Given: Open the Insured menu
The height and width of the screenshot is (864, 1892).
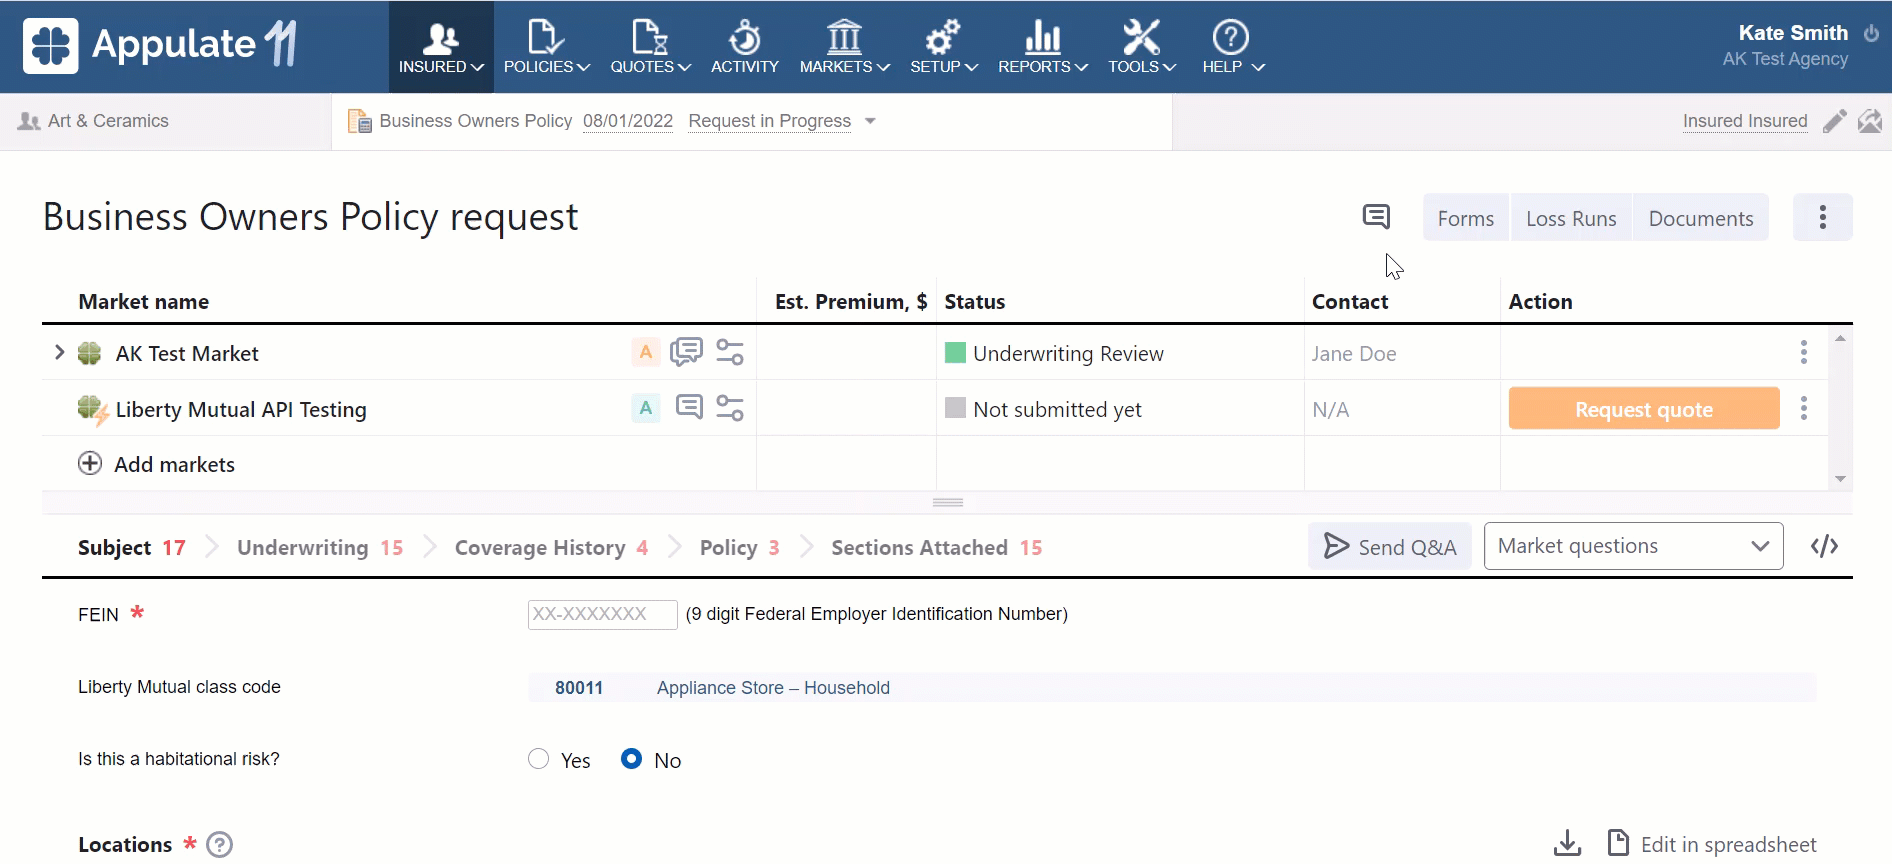Looking at the screenshot, I should point(441,47).
